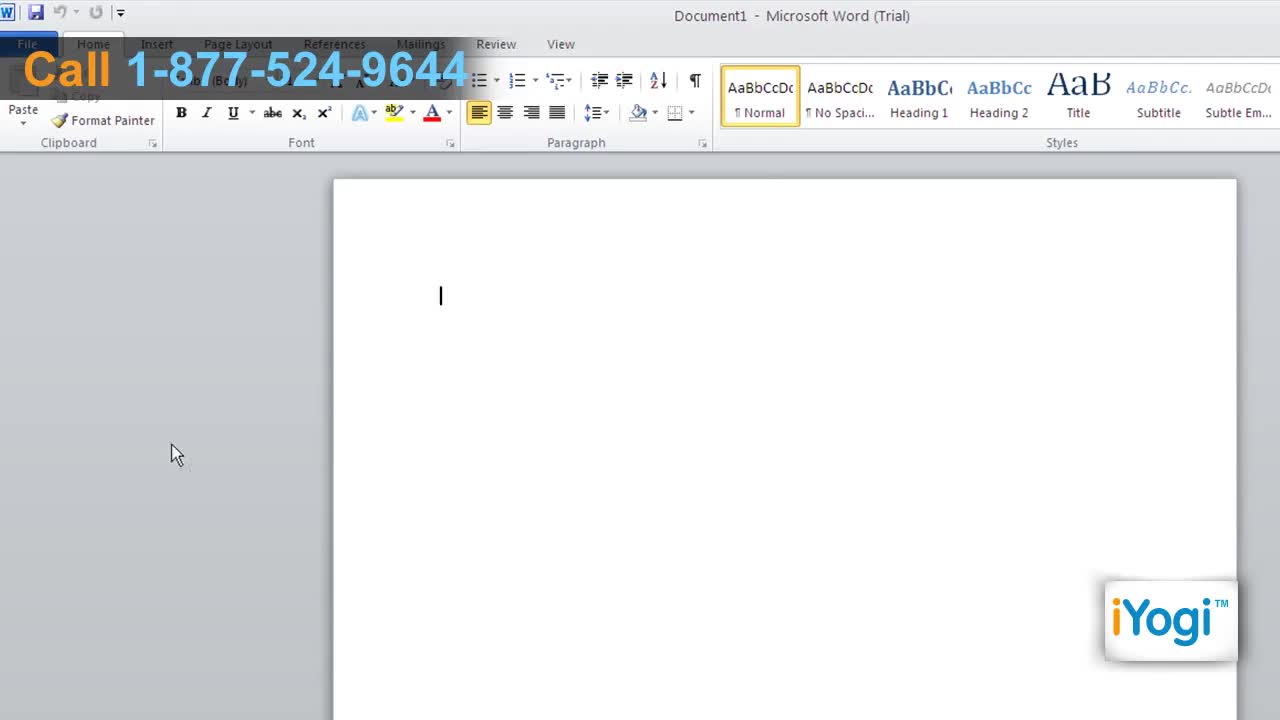
Task: Toggle Show/Hide paragraph marks
Action: tap(695, 80)
